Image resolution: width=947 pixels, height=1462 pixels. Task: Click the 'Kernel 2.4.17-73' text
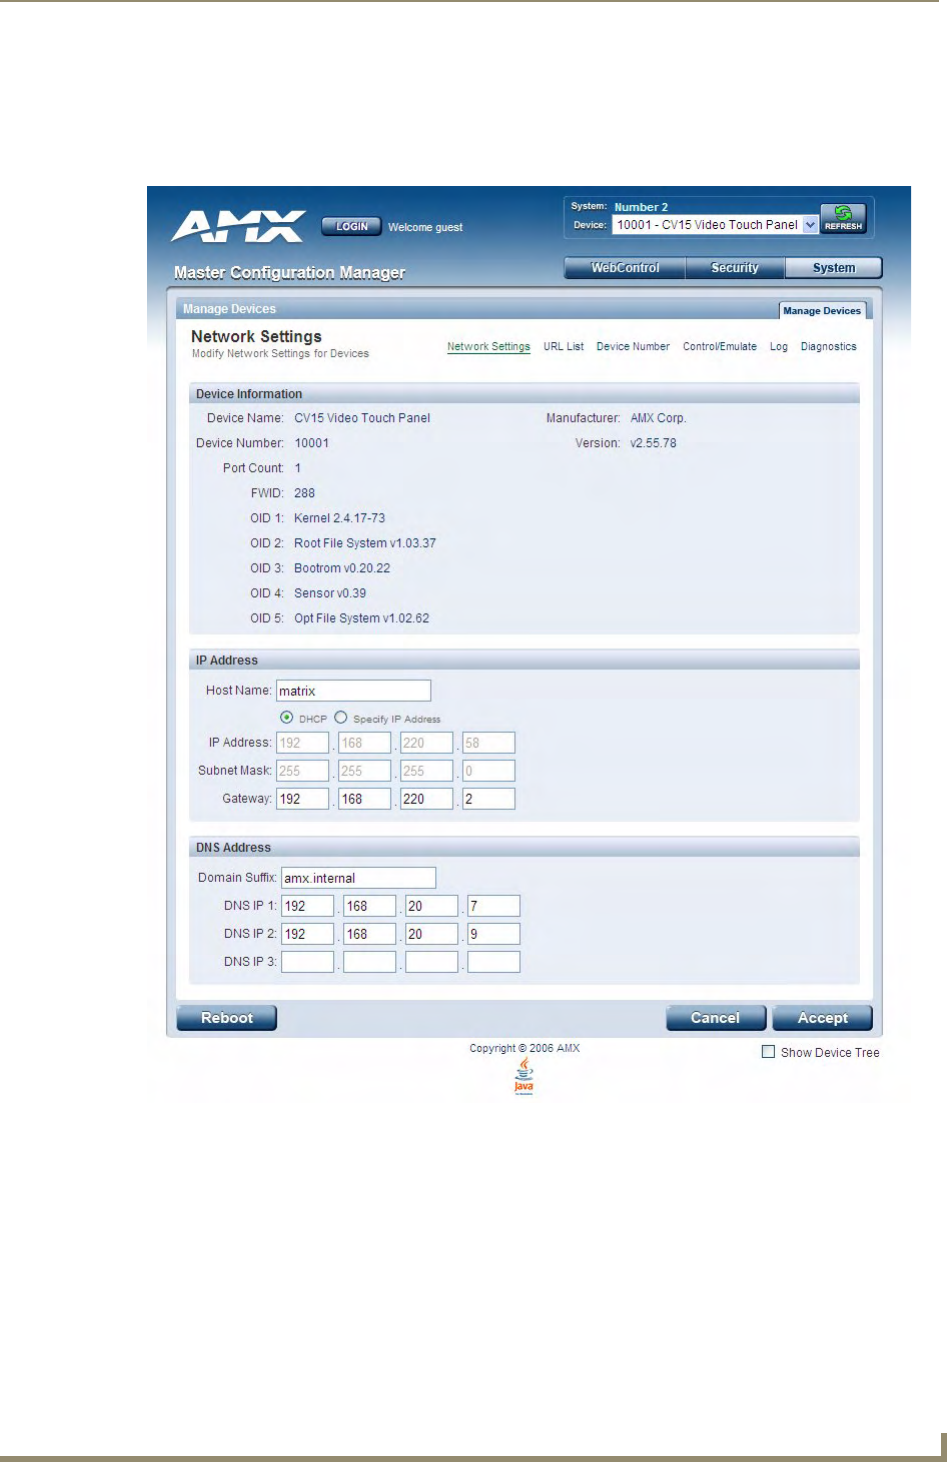339,518
